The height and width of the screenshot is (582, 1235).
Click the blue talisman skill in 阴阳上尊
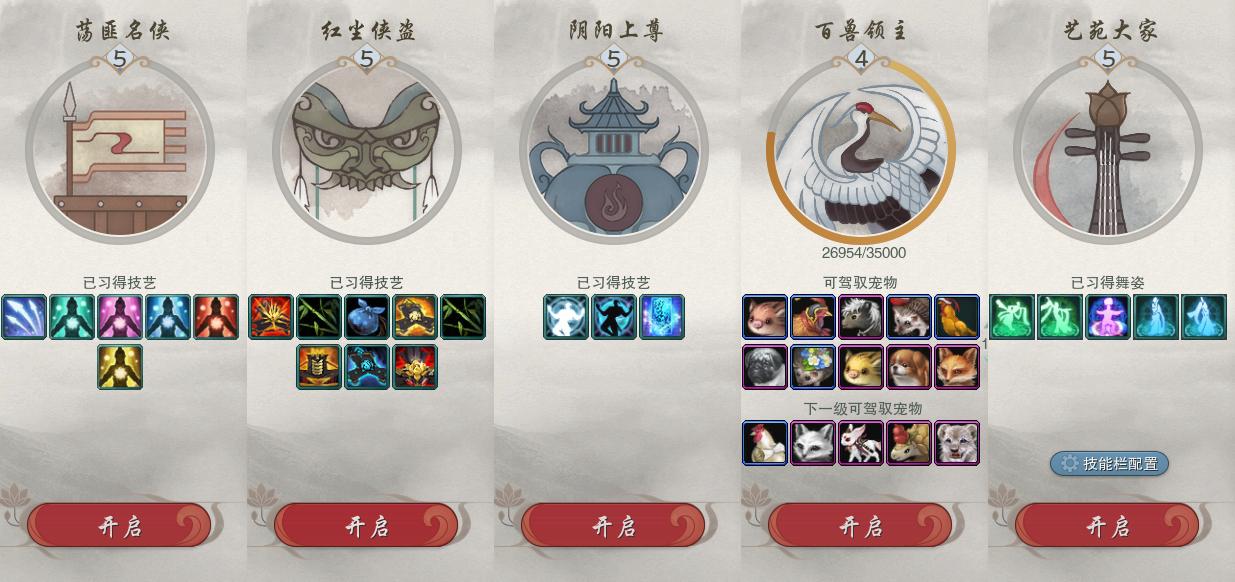662,317
